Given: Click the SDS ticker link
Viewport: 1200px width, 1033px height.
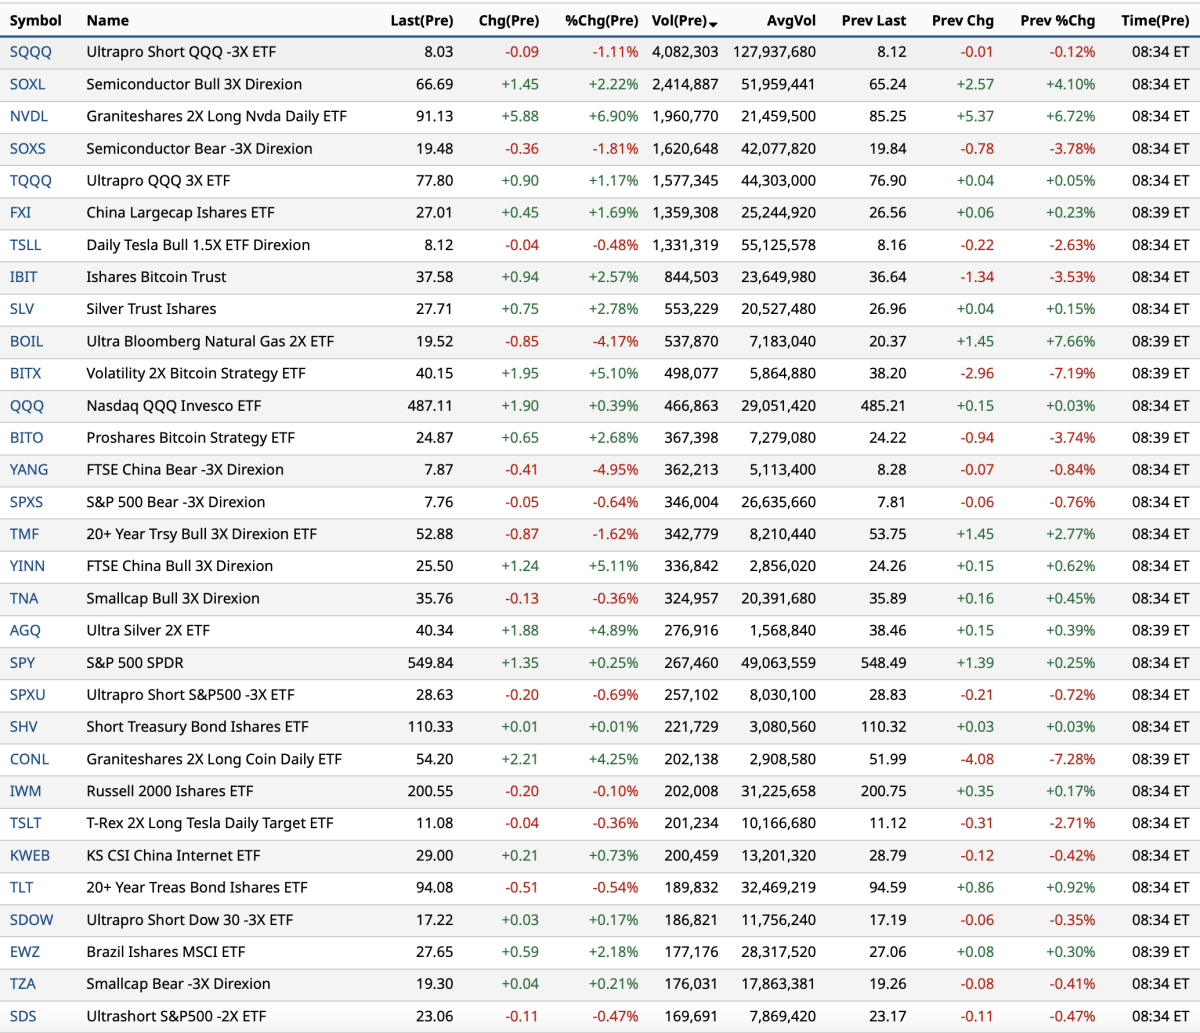Looking at the screenshot, I should coord(22,1016).
